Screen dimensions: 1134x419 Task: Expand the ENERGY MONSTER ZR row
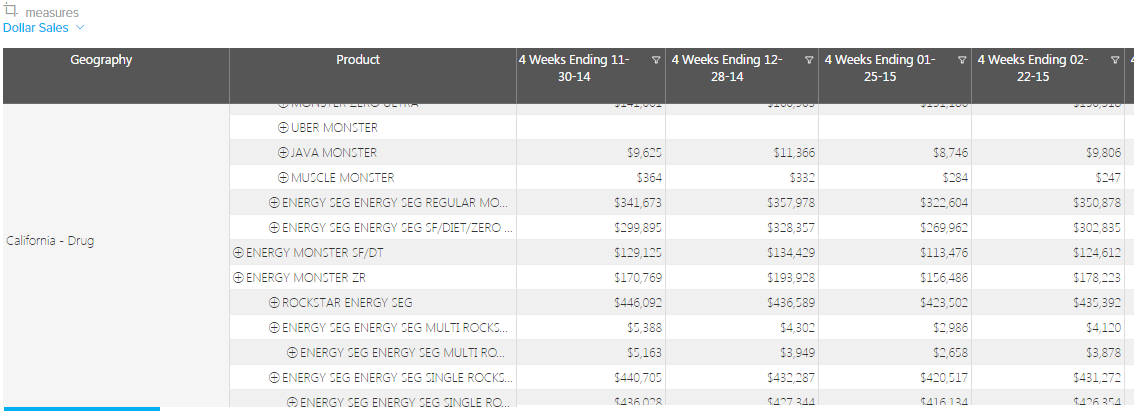(x=238, y=278)
